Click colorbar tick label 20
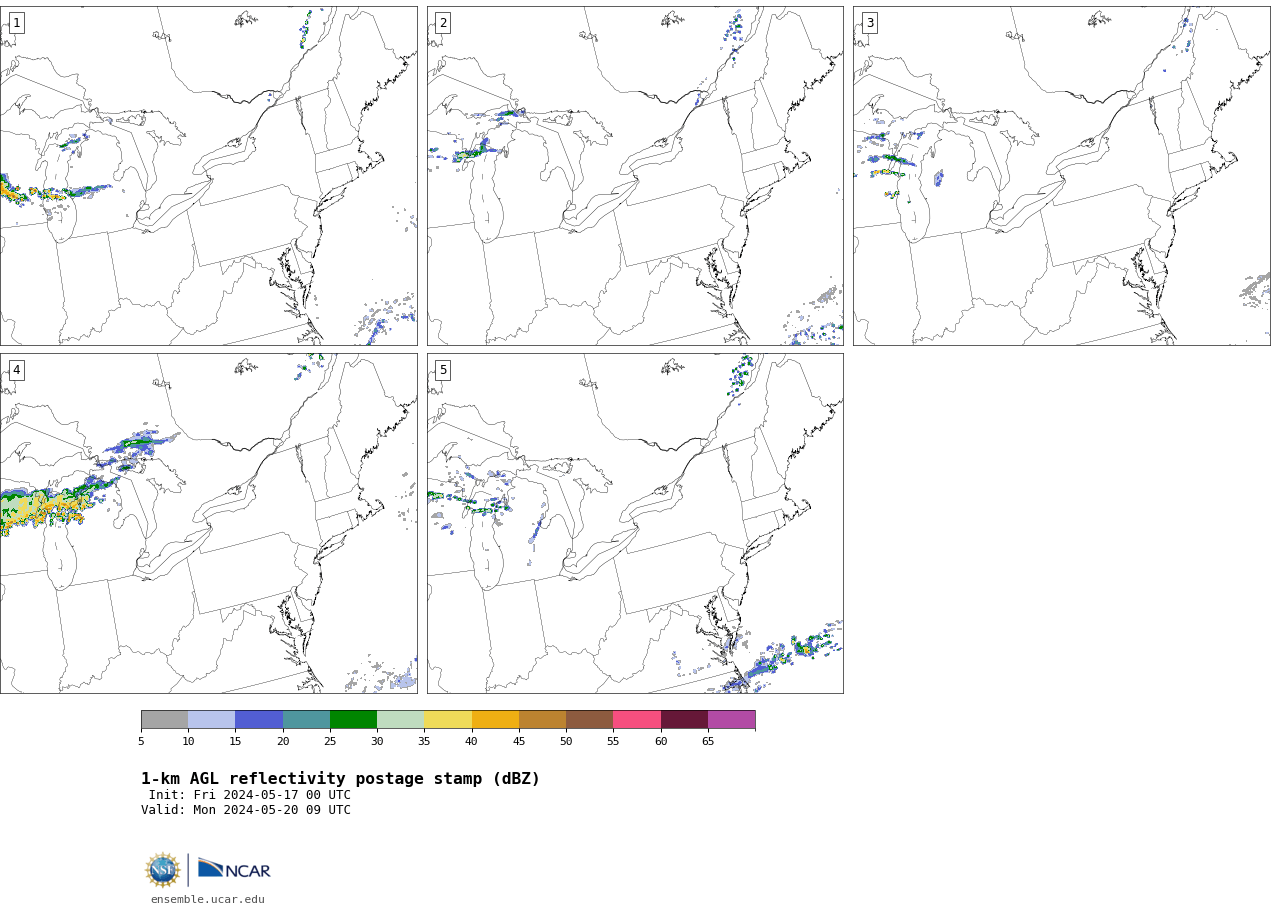This screenshot has width=1280, height=910. point(283,742)
